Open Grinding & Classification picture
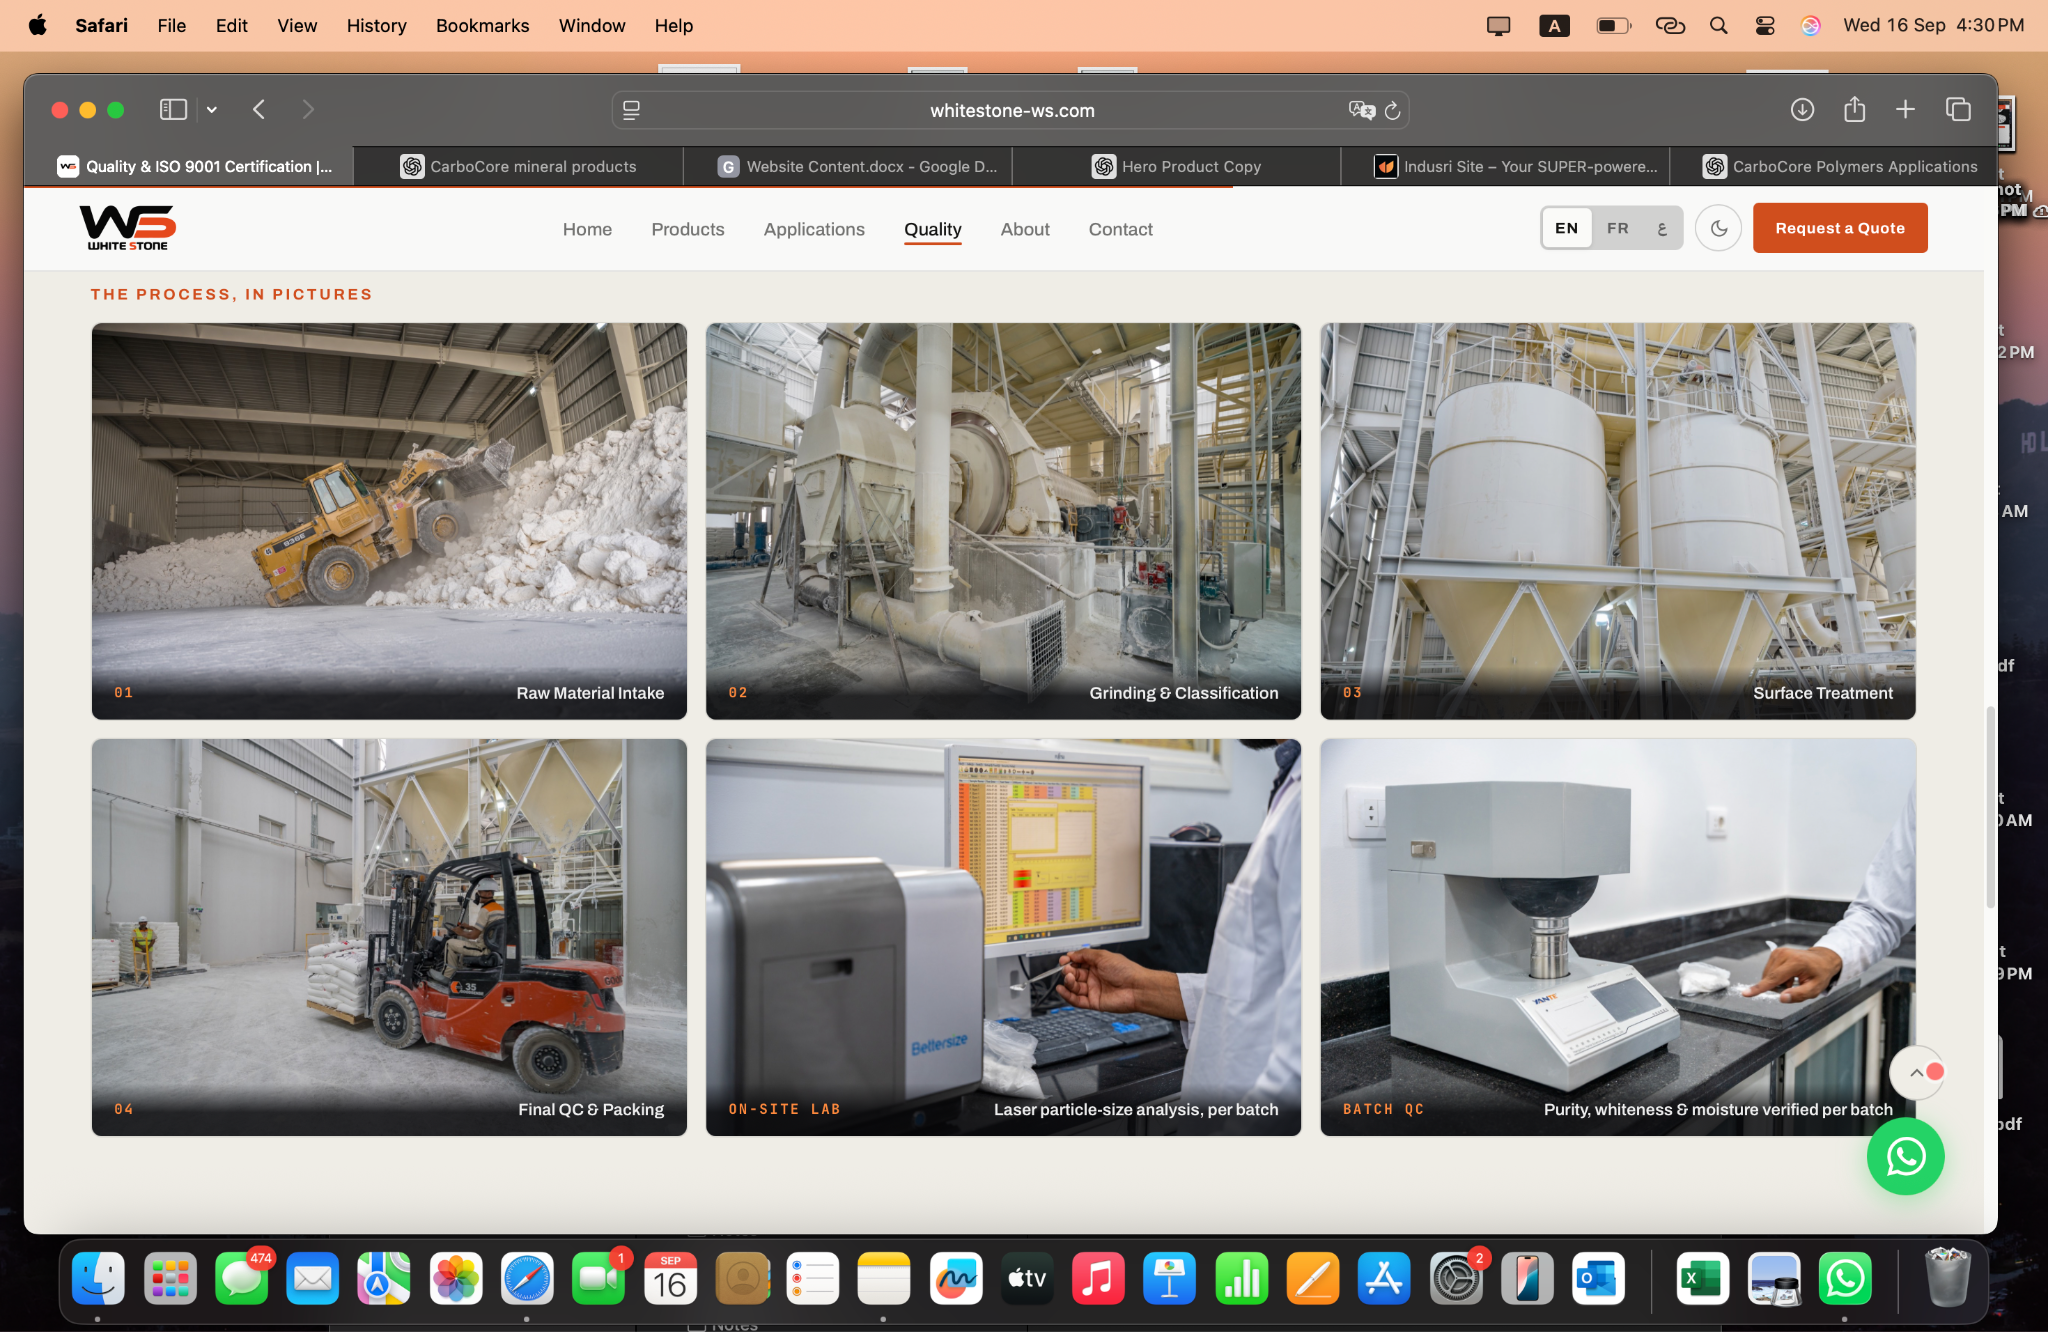Image resolution: width=2048 pixels, height=1332 pixels. [1003, 521]
